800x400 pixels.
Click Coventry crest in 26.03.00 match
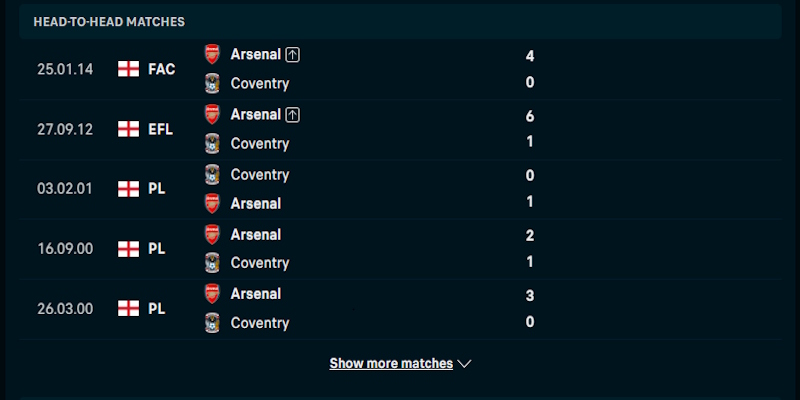point(212,323)
